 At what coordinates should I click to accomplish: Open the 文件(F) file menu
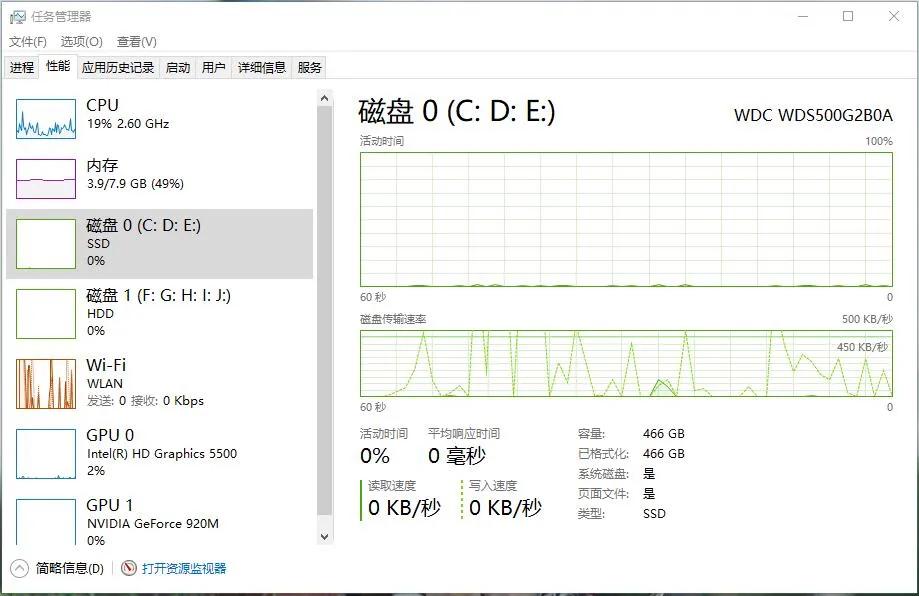pos(28,42)
